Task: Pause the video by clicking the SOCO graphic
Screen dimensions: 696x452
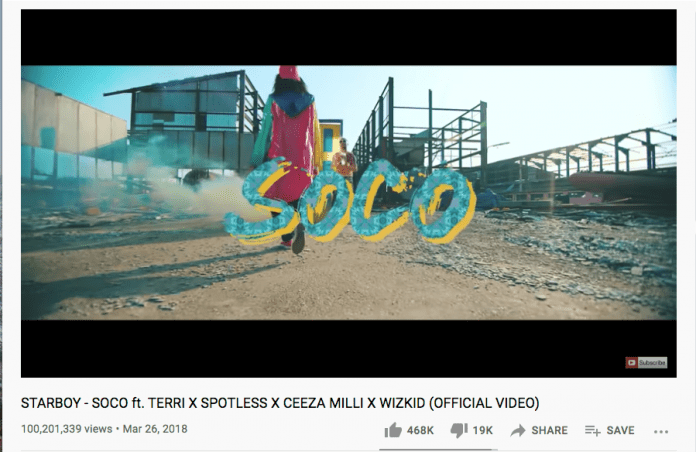Action: pyautogui.click(x=351, y=202)
